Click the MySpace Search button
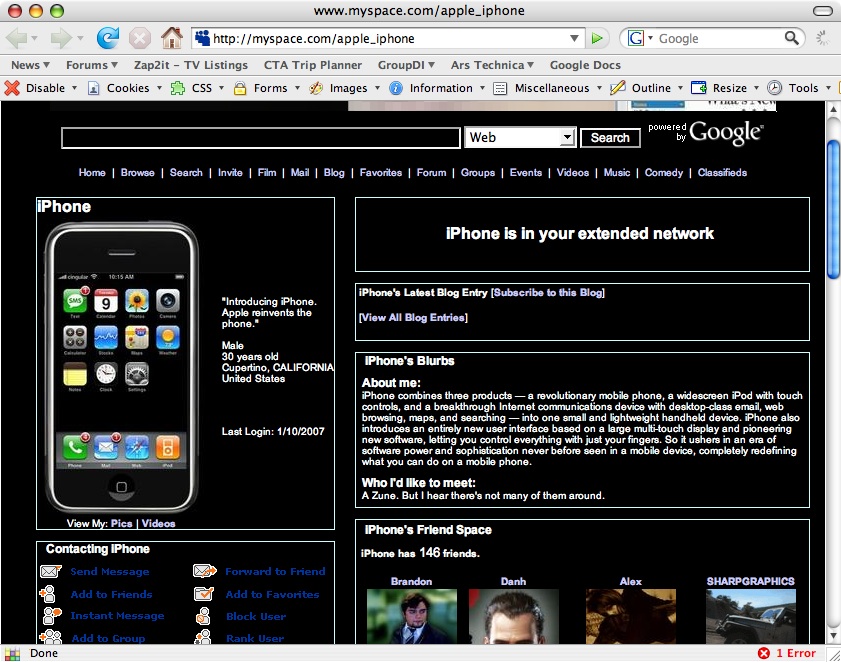Image resolution: width=841 pixels, height=662 pixels. point(610,138)
